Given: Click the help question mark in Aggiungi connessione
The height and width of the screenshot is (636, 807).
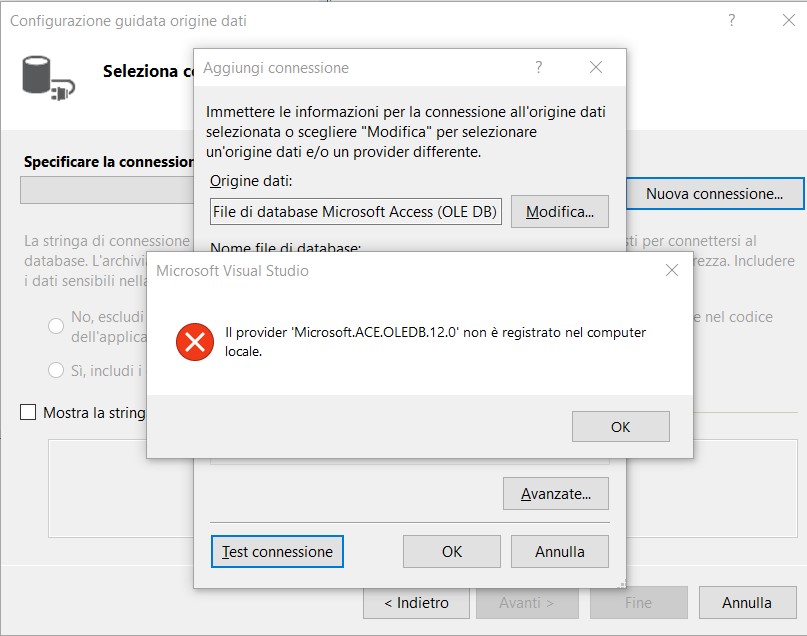Looking at the screenshot, I should point(539,68).
